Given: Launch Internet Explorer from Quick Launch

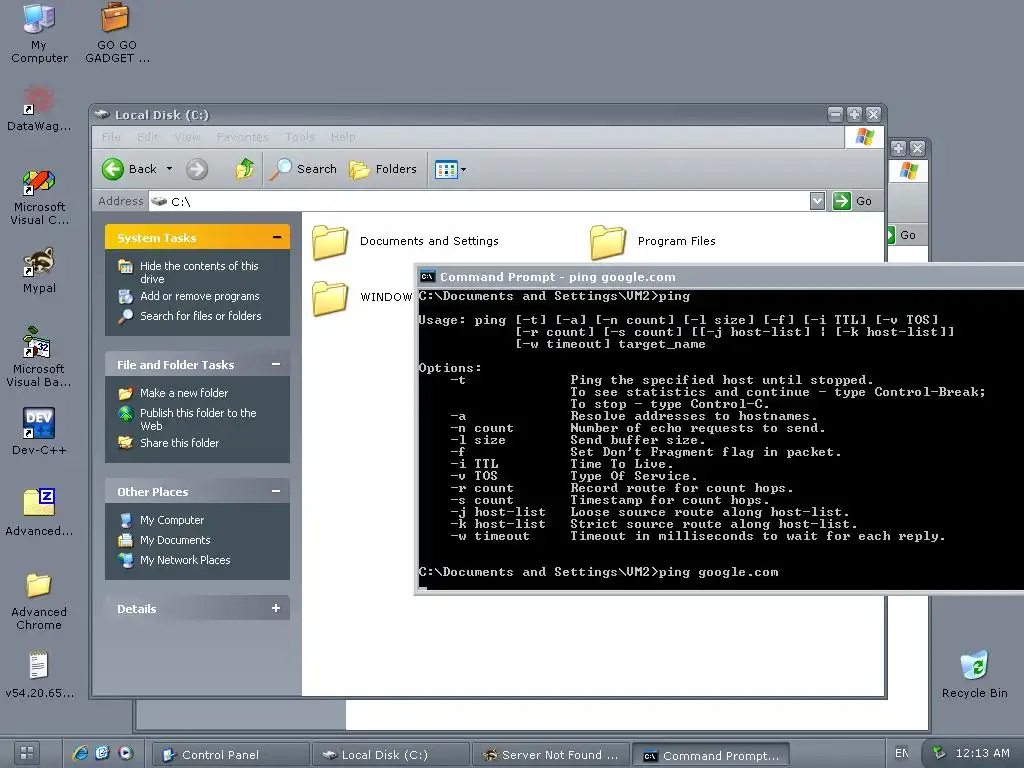Looking at the screenshot, I should pos(80,753).
